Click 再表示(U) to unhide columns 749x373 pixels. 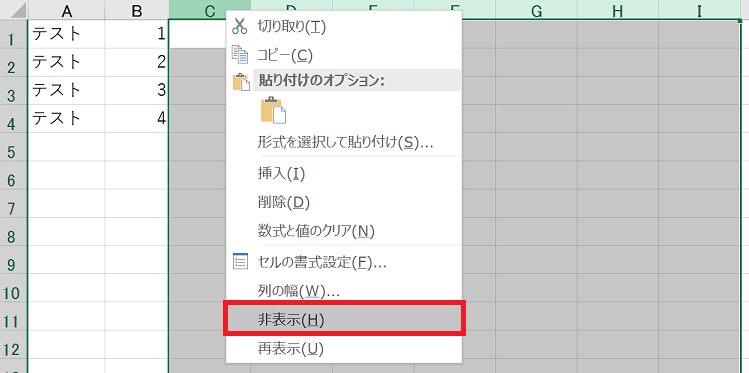tap(343, 349)
